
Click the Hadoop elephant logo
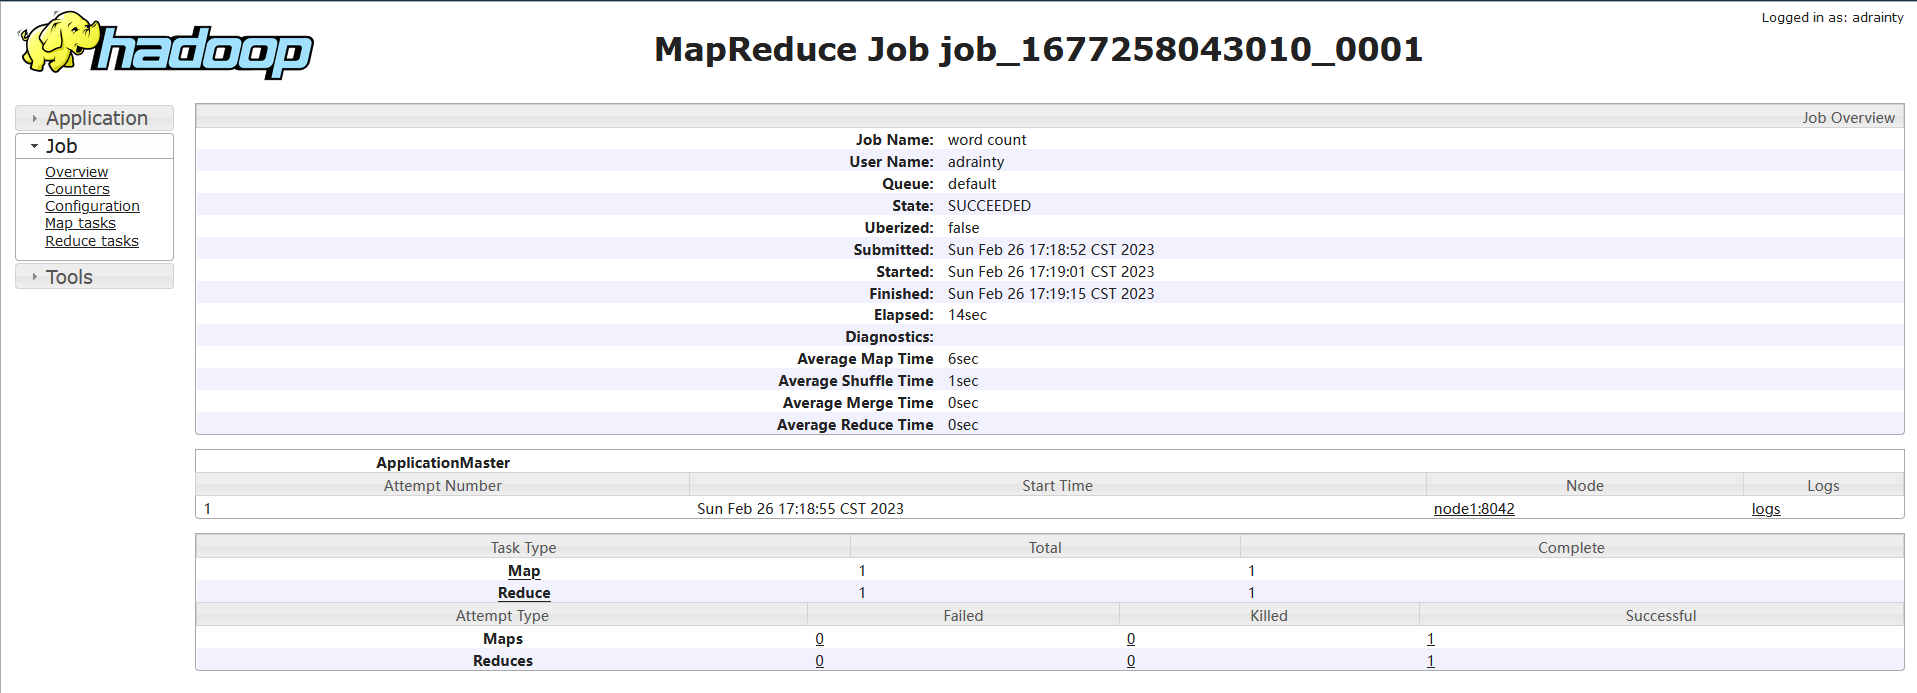[x=166, y=45]
